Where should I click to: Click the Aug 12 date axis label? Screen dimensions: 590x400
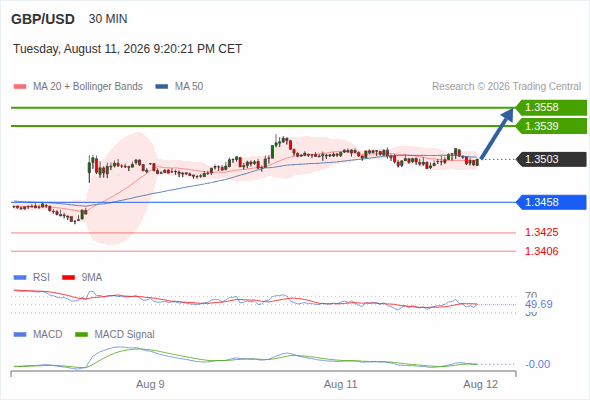481,385
